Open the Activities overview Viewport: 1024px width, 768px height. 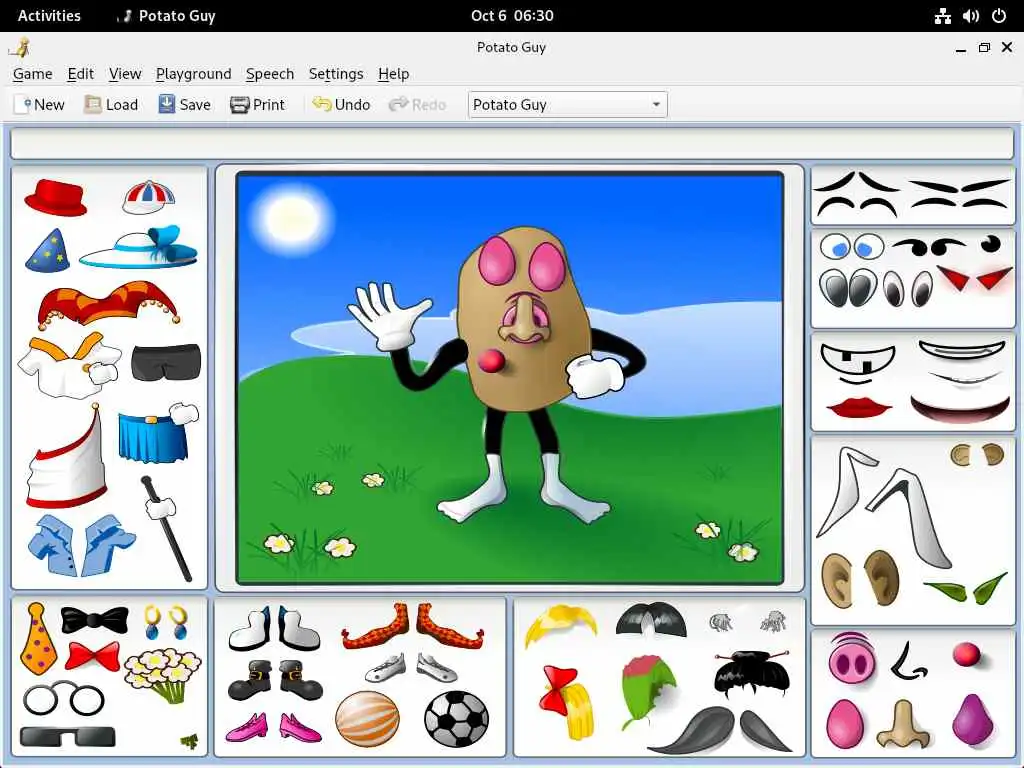49,16
